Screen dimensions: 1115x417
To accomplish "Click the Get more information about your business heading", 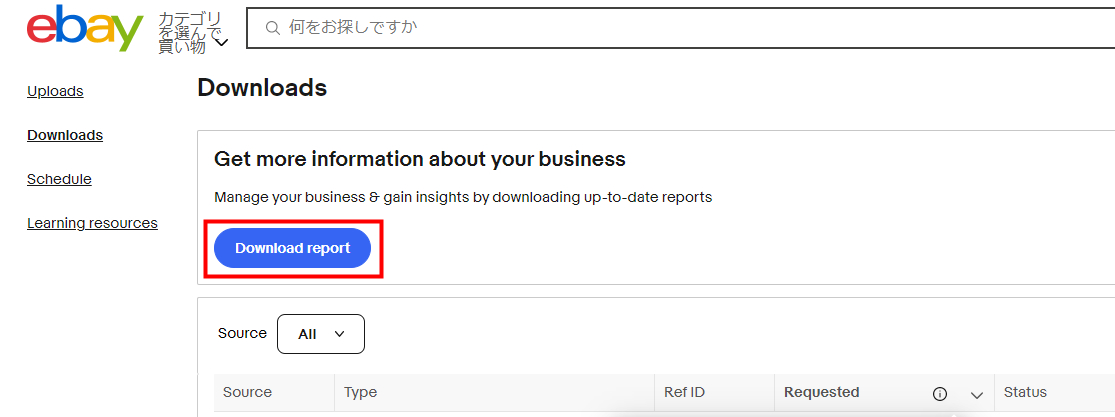I will (420, 159).
